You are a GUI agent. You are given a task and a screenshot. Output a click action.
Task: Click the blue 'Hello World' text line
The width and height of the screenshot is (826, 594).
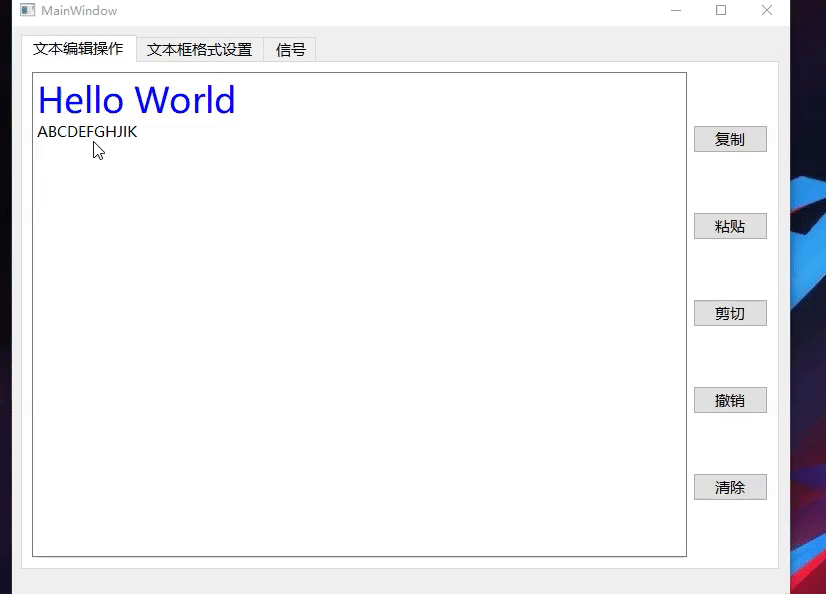[x=136, y=100]
